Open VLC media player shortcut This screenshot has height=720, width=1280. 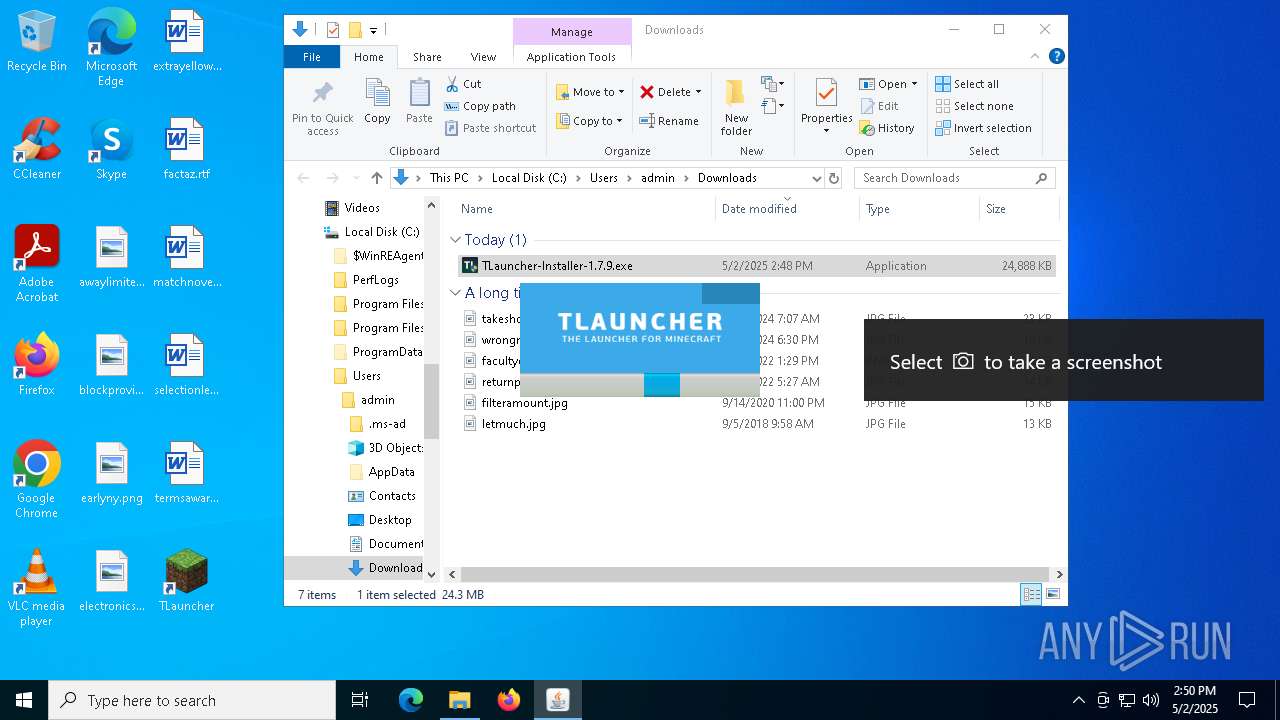(37, 588)
